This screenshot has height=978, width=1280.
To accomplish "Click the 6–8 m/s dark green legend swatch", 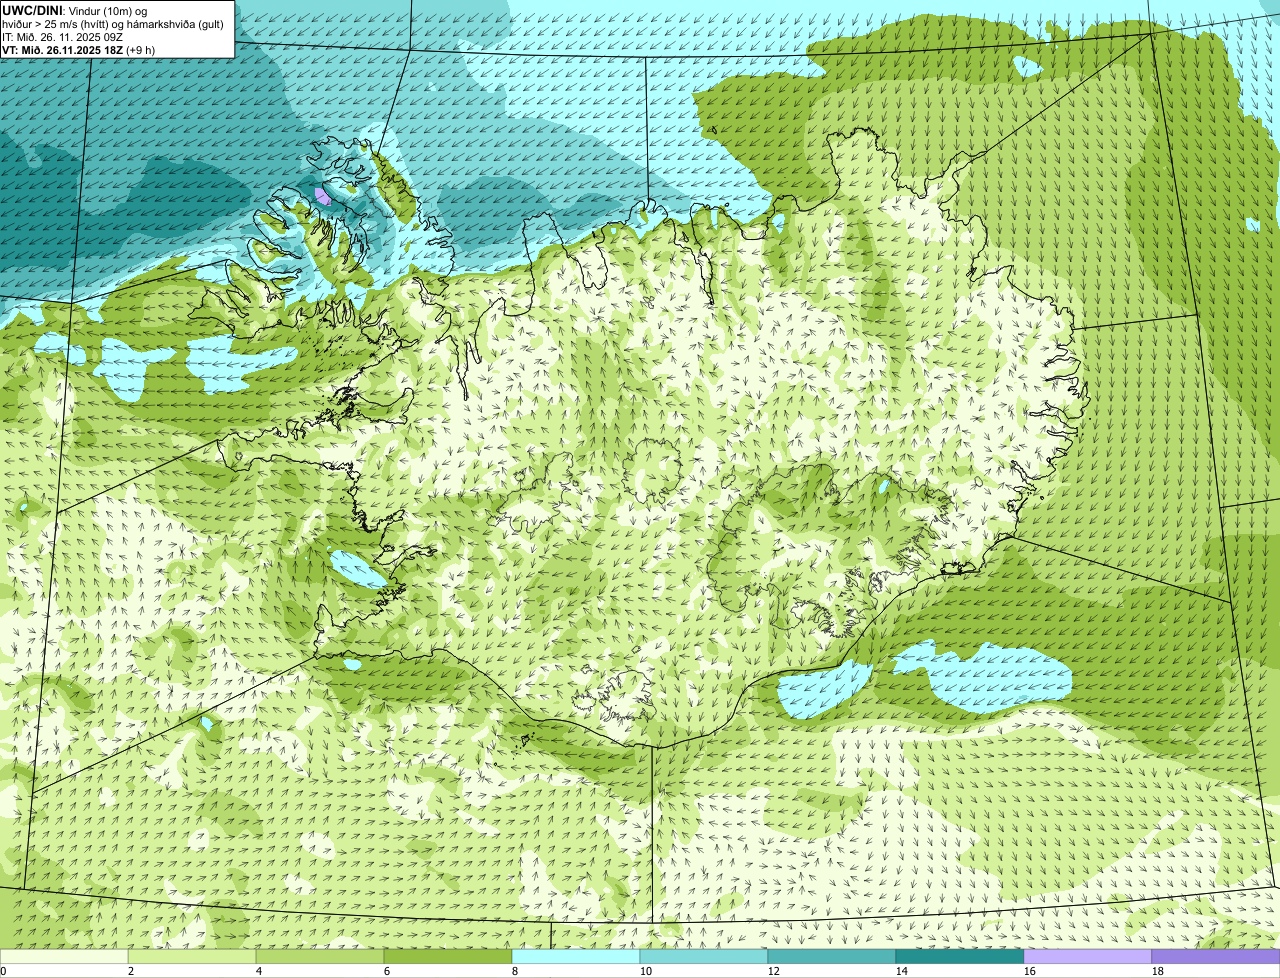I will [x=448, y=957].
